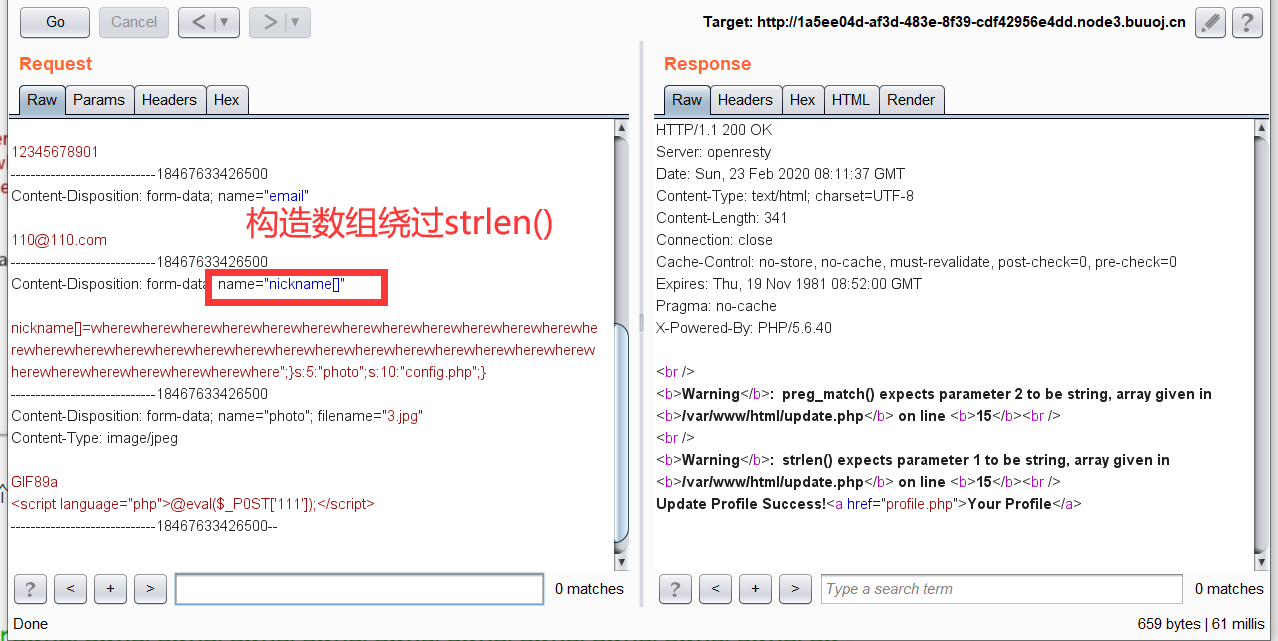
Task: Focus the response 'Type a search term' field
Action: coord(1002,589)
